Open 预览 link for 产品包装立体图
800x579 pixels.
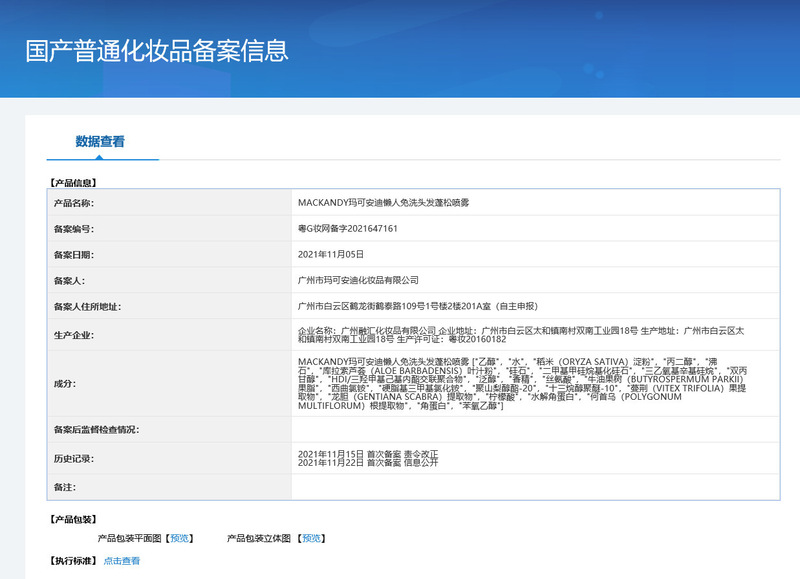[311, 538]
